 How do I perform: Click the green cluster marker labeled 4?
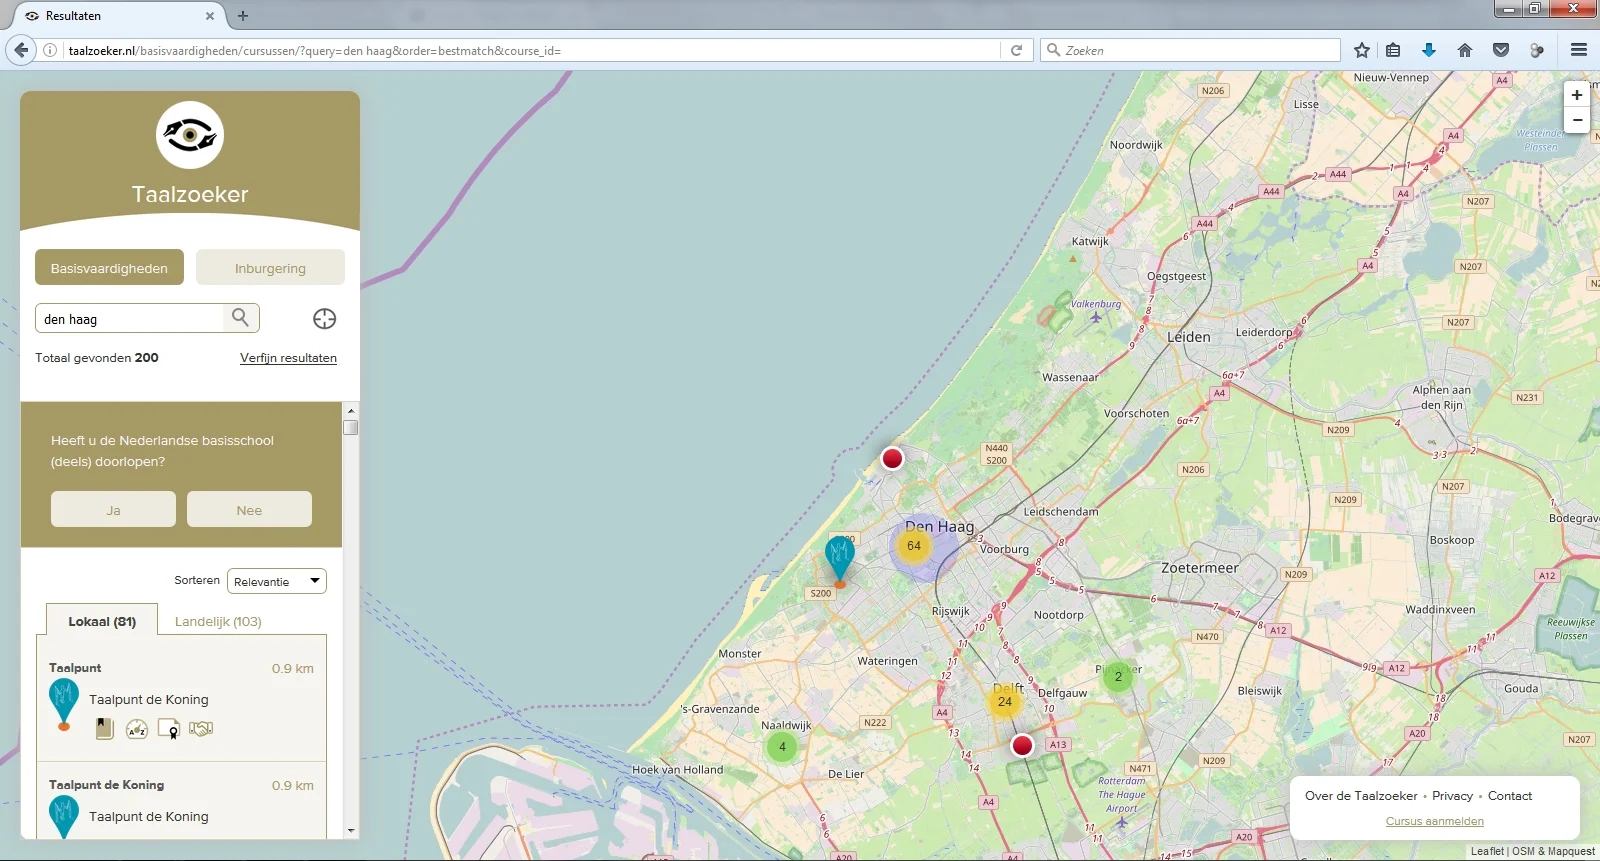tap(782, 746)
